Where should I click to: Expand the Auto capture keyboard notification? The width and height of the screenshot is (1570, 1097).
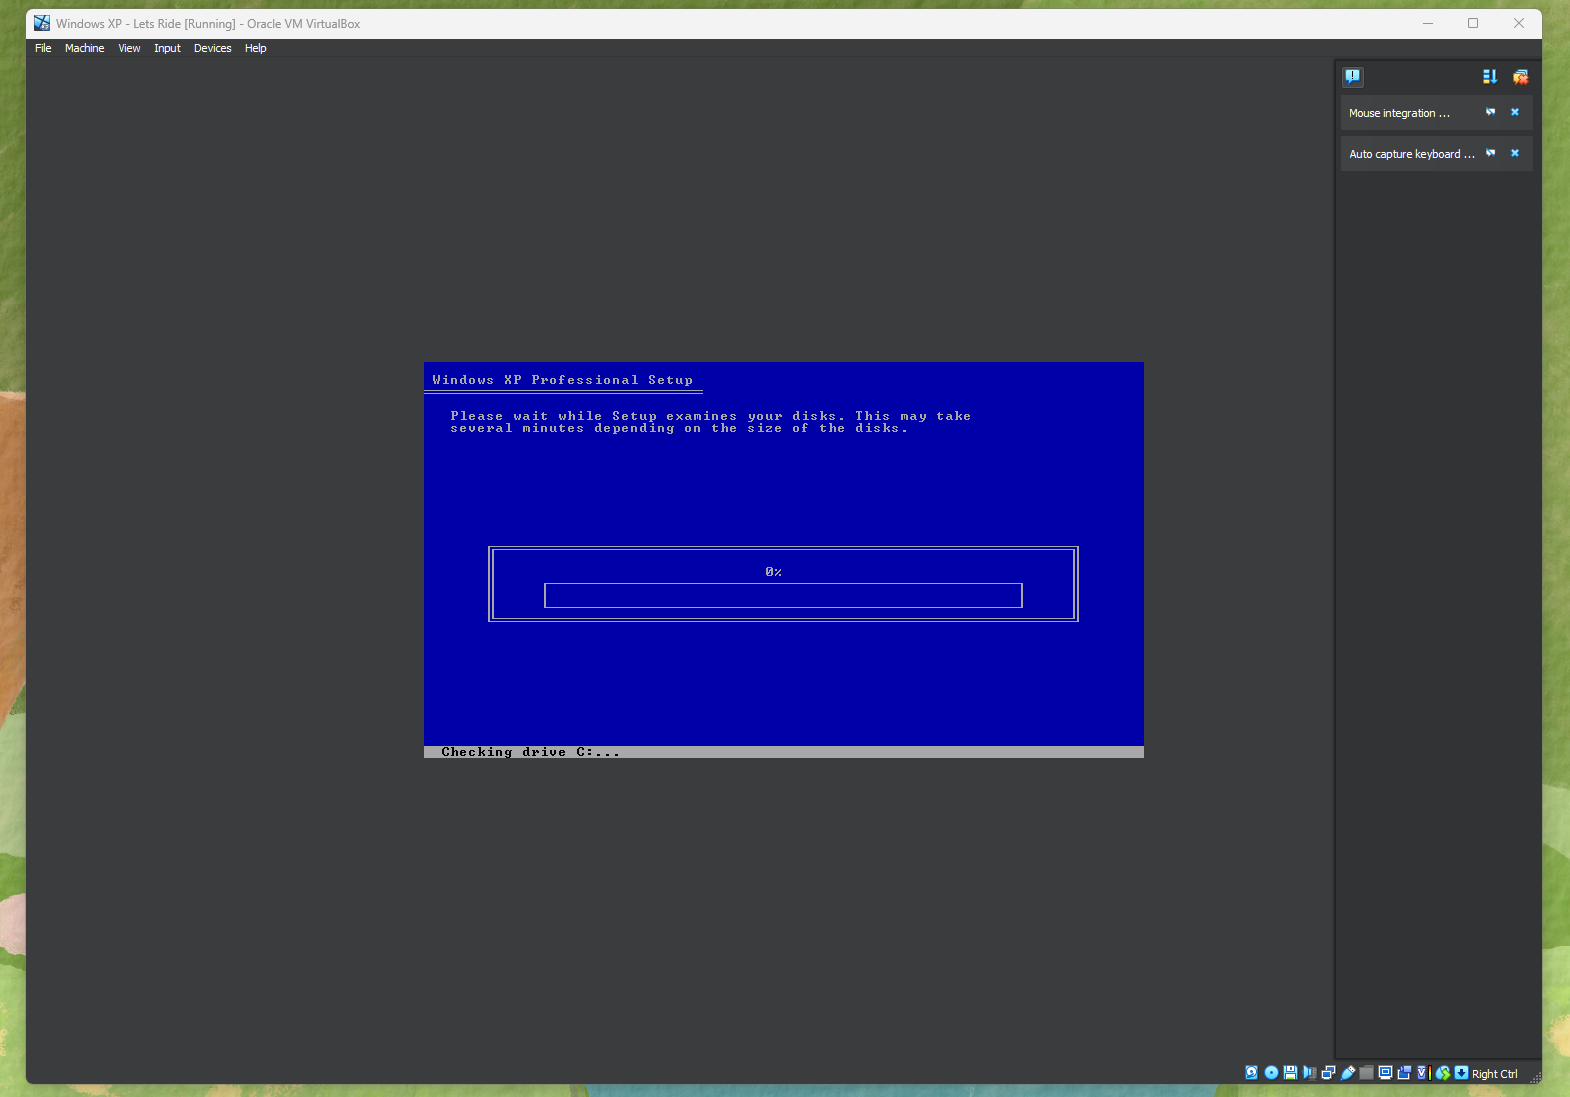(x=1411, y=154)
